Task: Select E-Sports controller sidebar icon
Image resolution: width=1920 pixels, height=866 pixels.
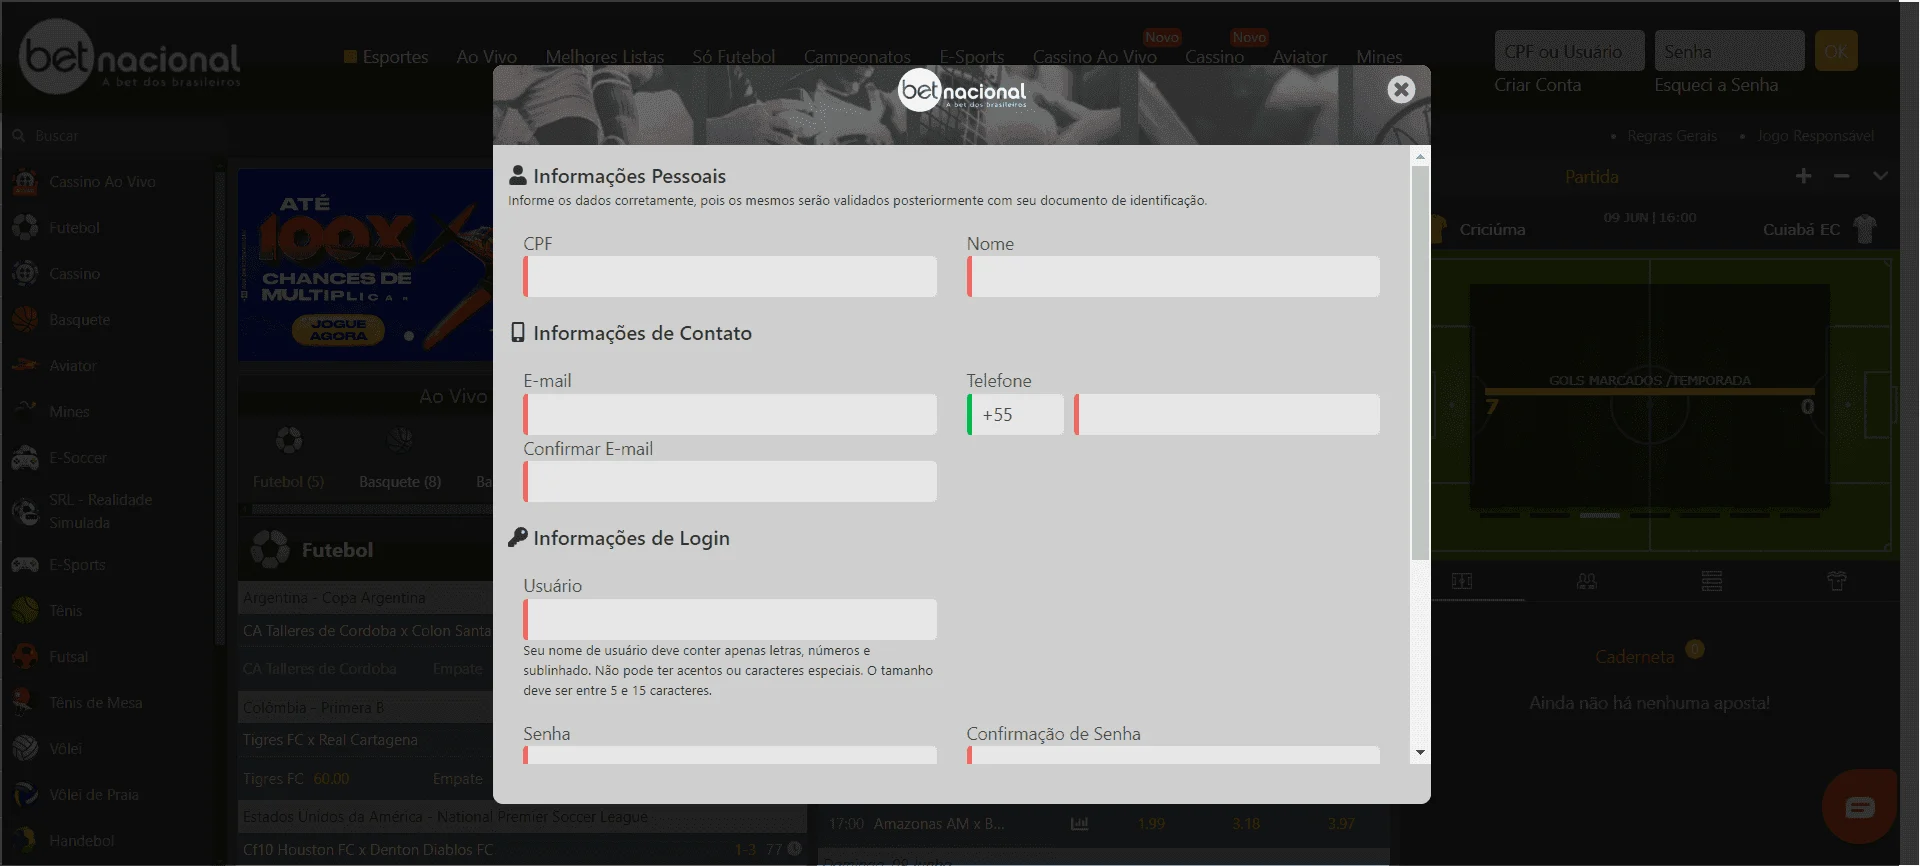Action: tap(25, 565)
